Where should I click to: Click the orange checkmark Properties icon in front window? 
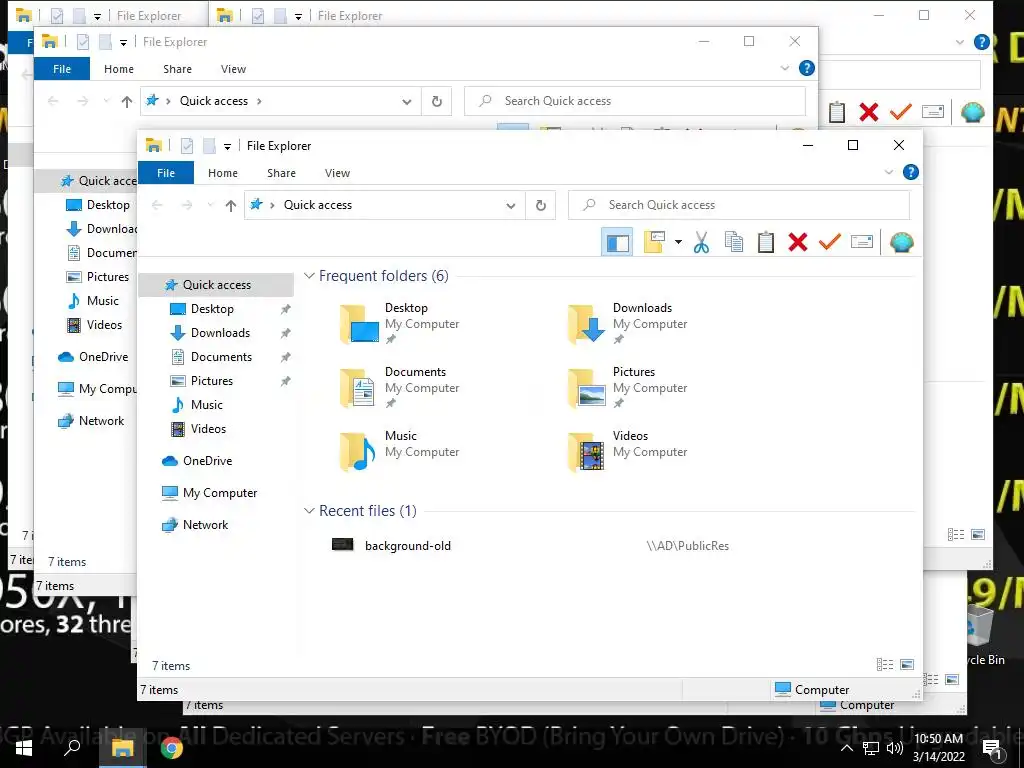pos(829,242)
